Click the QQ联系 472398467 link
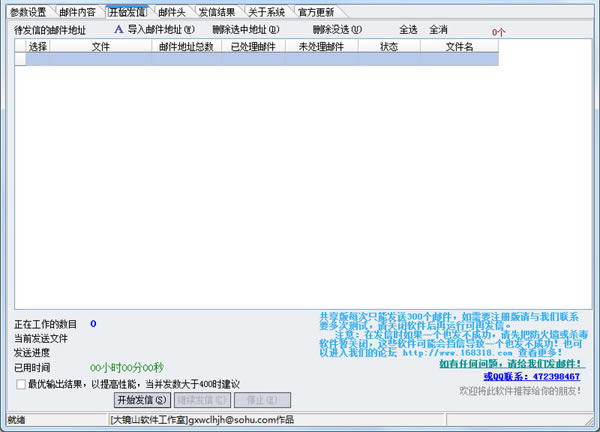This screenshot has width=600, height=432. pos(532,377)
